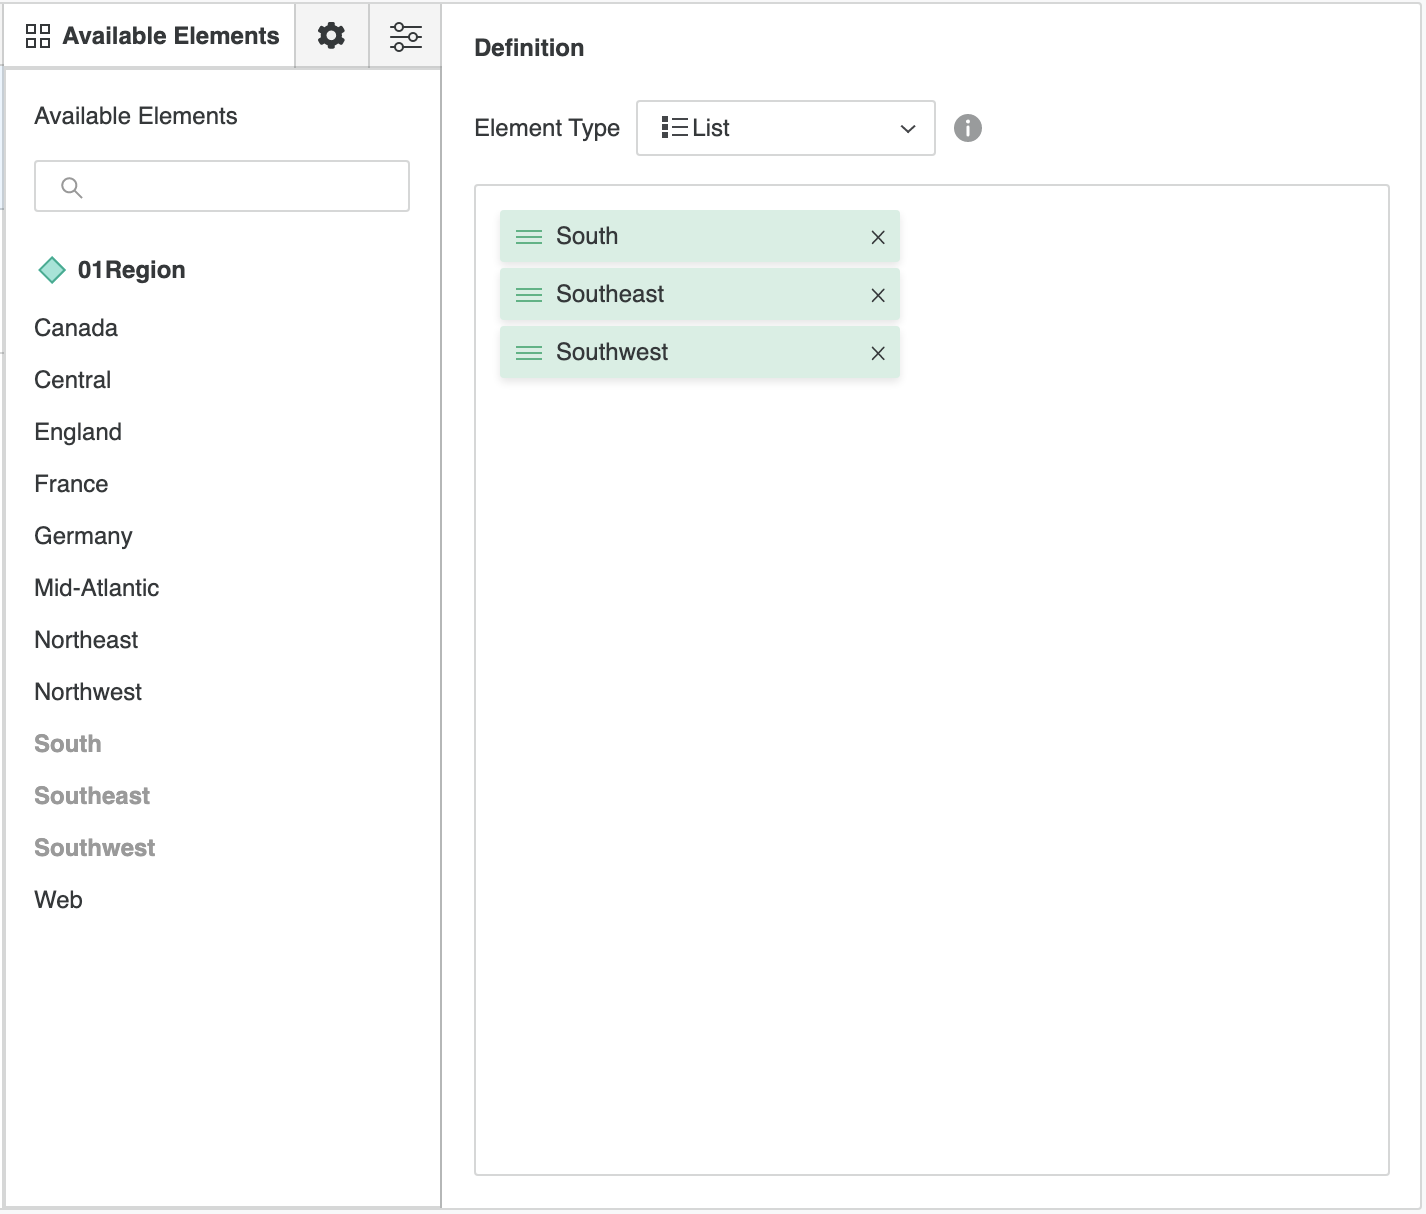Open the gear settings tab

(x=331, y=36)
